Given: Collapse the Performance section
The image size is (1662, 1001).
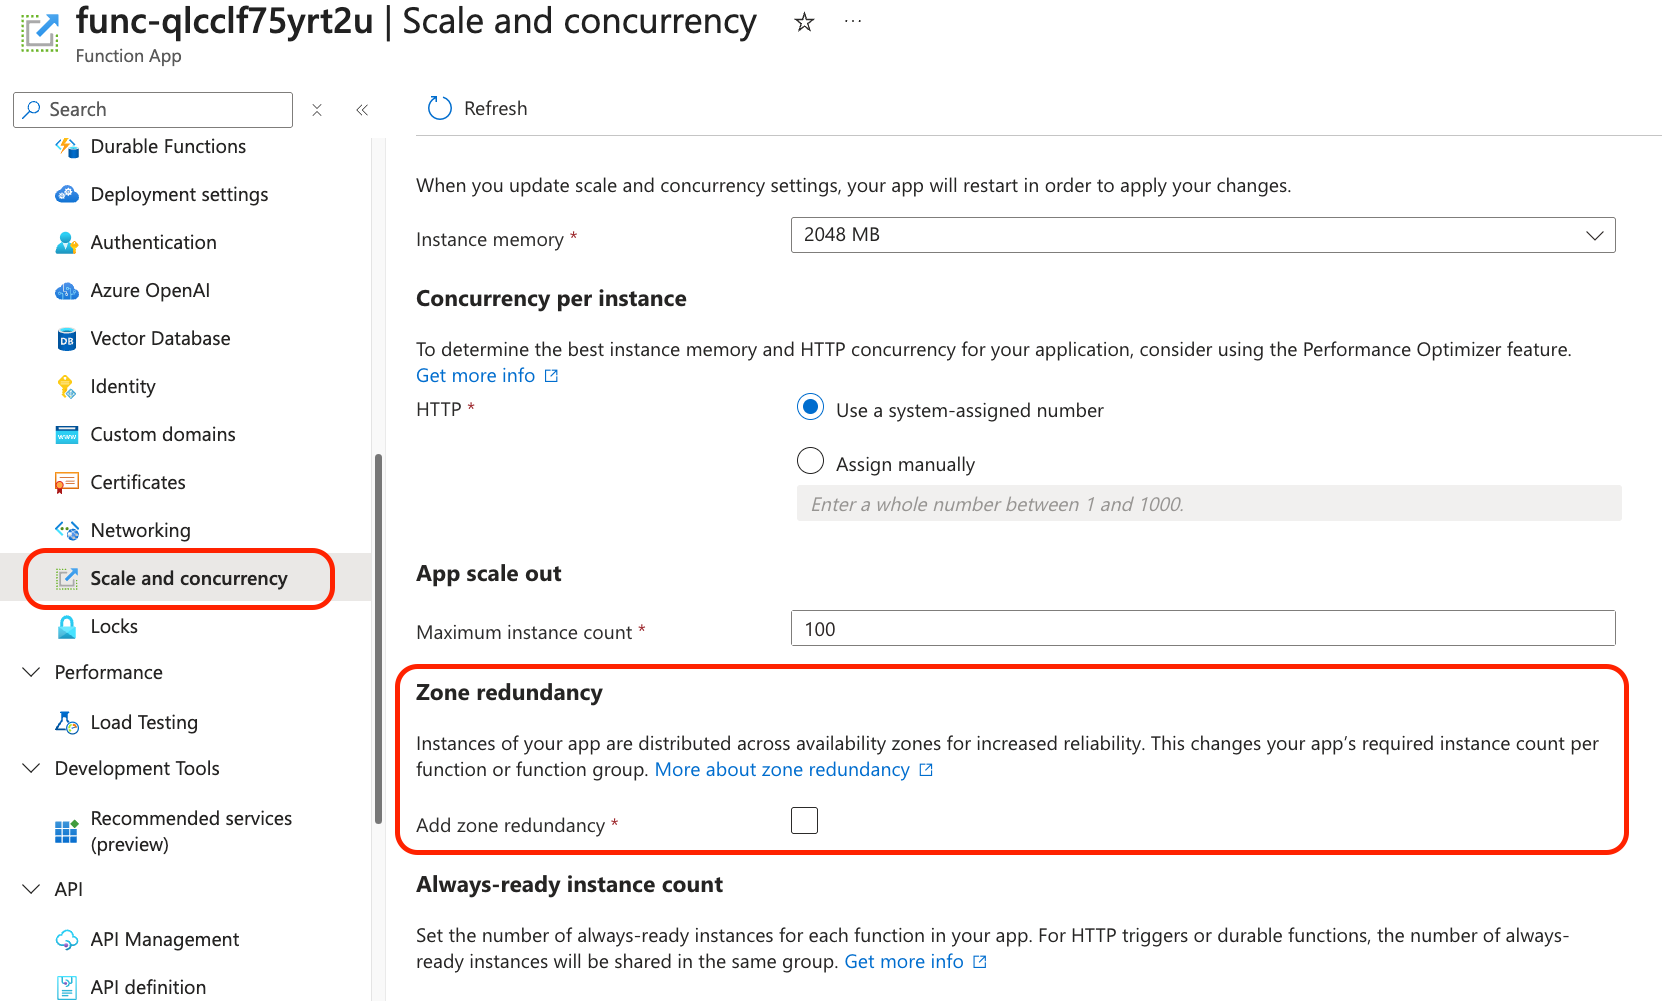Looking at the screenshot, I should pos(32,672).
